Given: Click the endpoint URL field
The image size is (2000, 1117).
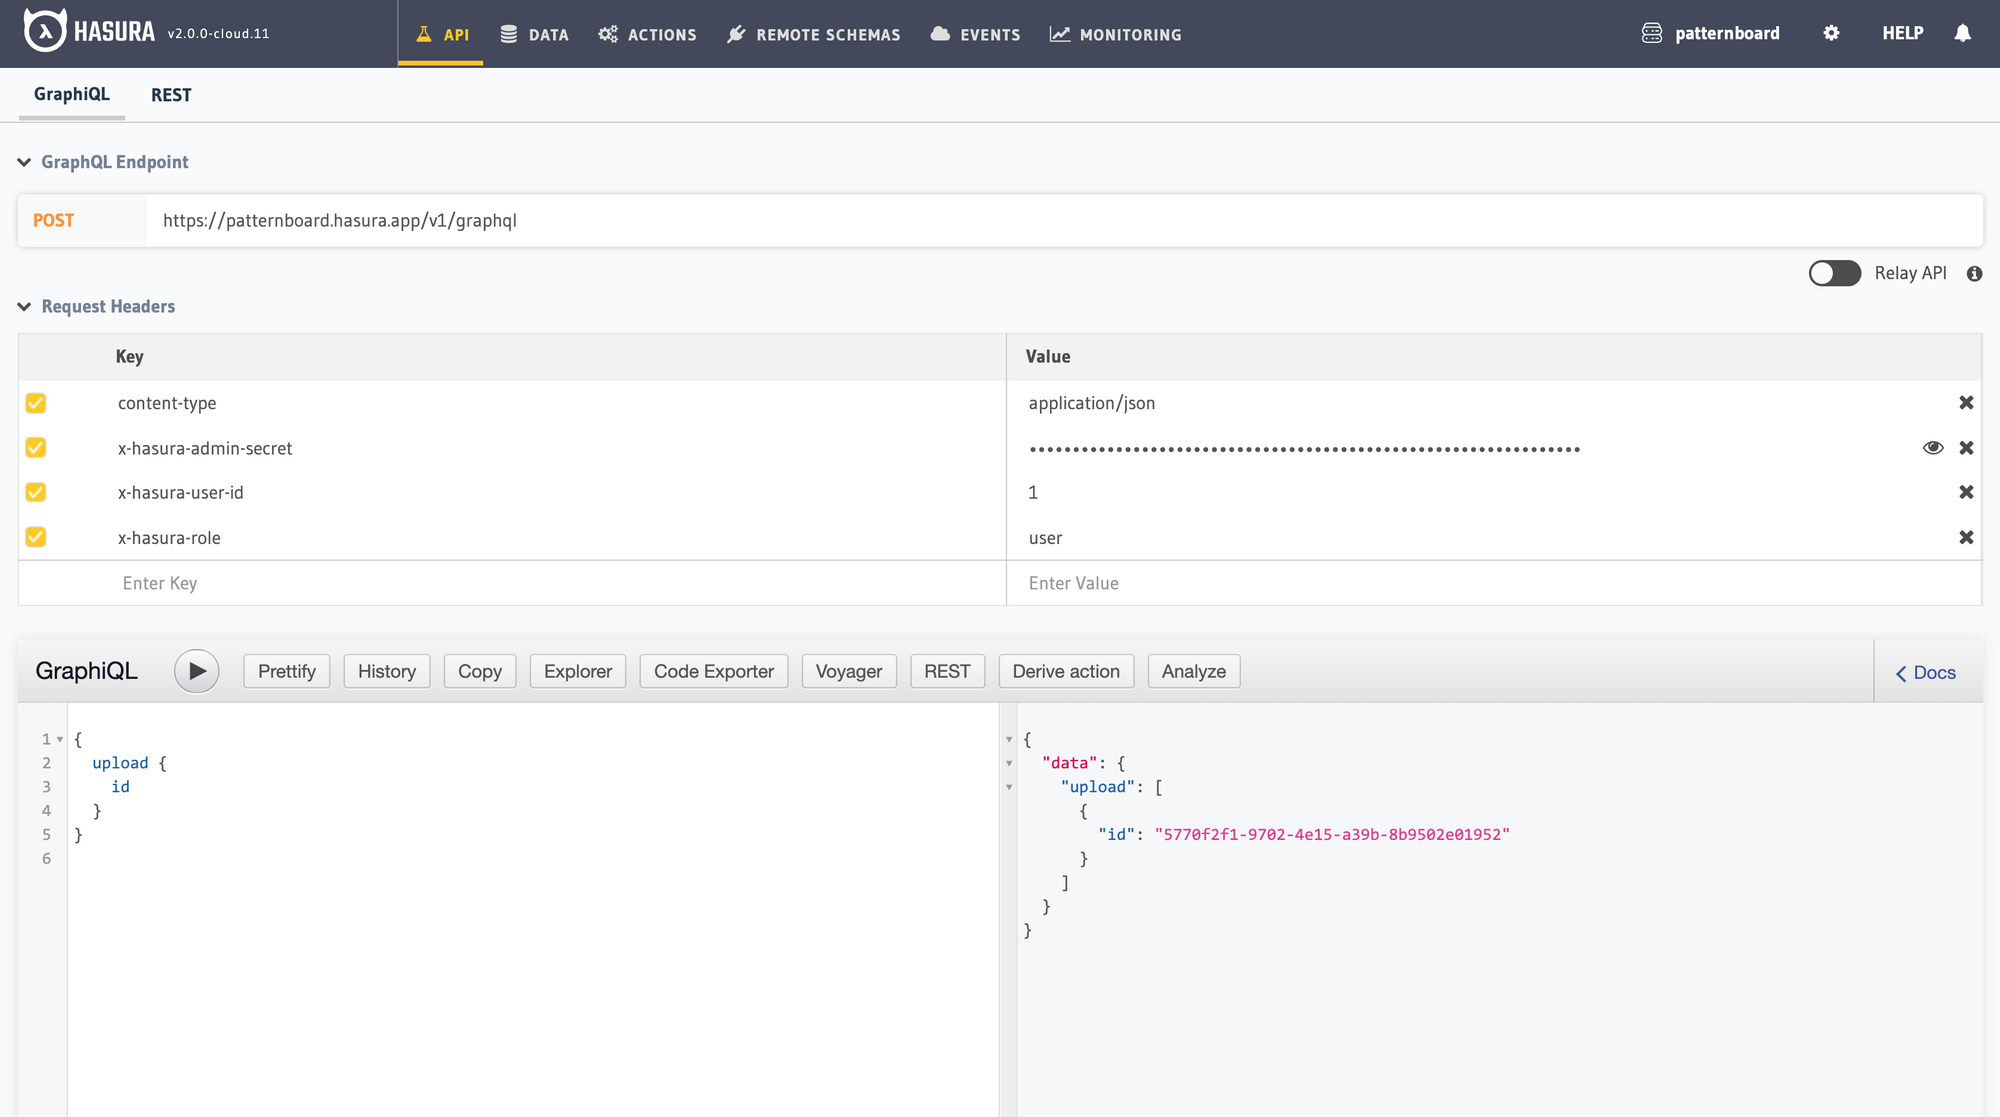Looking at the screenshot, I should click(1064, 220).
